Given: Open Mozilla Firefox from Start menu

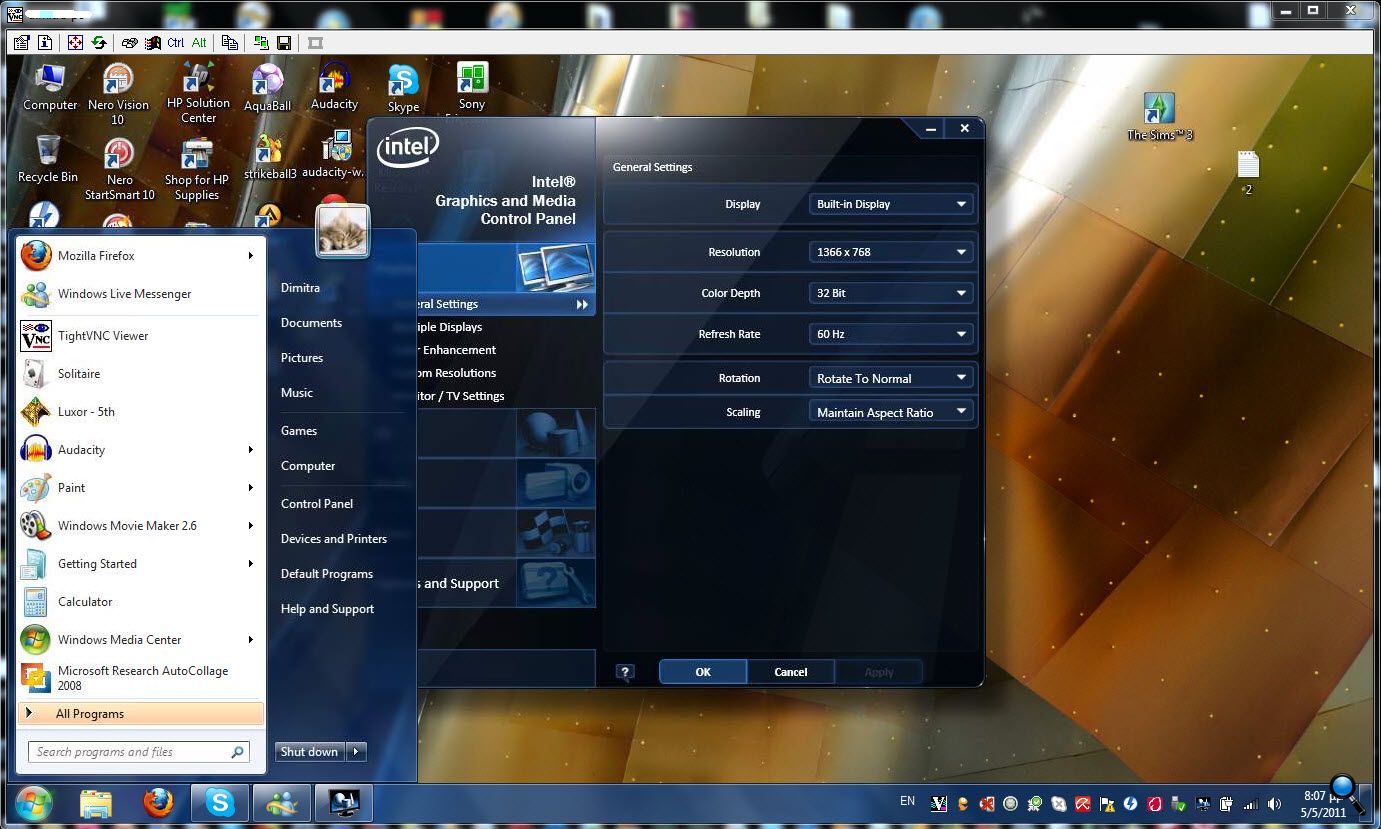Looking at the screenshot, I should [140, 256].
